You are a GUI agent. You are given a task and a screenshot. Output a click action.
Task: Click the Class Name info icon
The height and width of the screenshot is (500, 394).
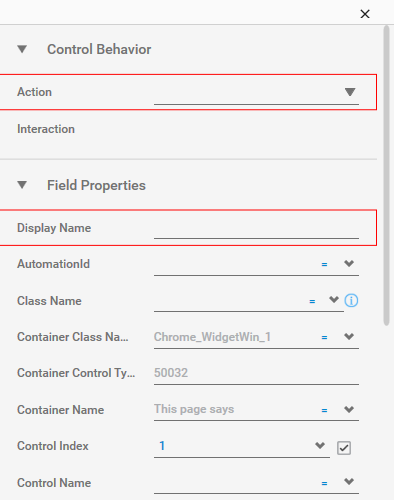tap(351, 300)
